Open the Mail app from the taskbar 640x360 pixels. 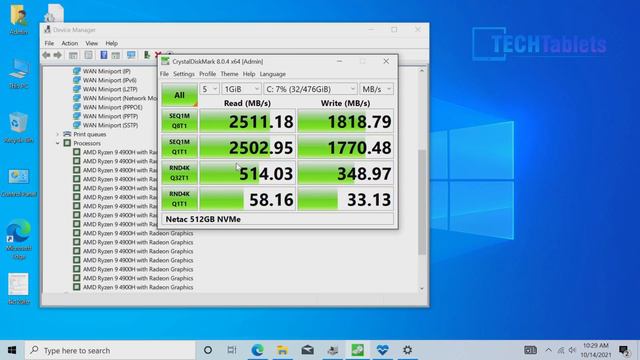click(x=307, y=350)
